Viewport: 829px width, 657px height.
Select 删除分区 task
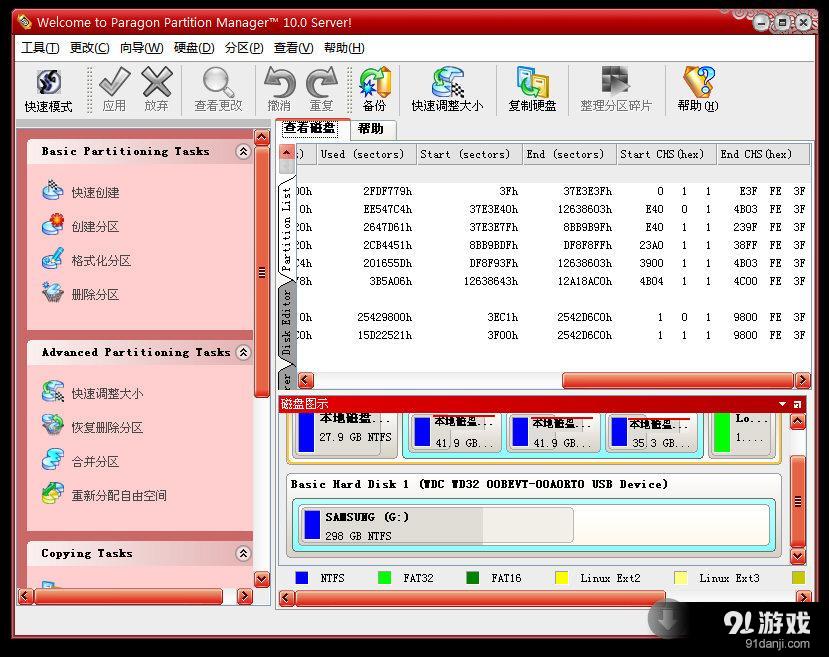[x=80, y=294]
